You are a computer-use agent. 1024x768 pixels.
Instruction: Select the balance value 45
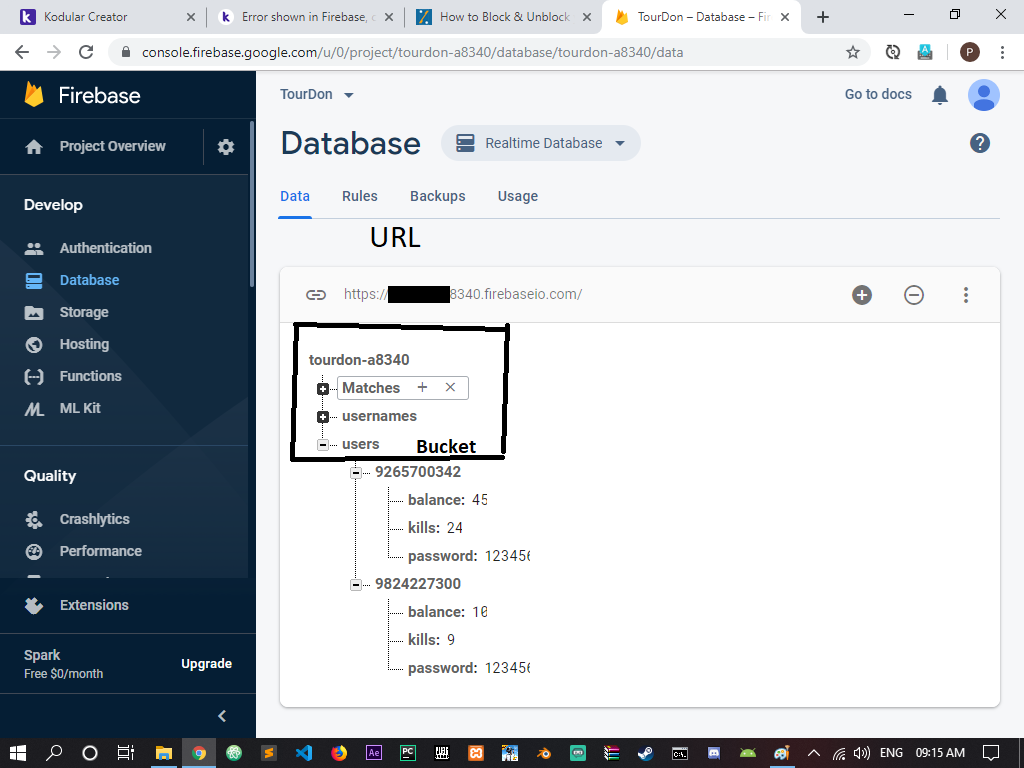(x=479, y=500)
